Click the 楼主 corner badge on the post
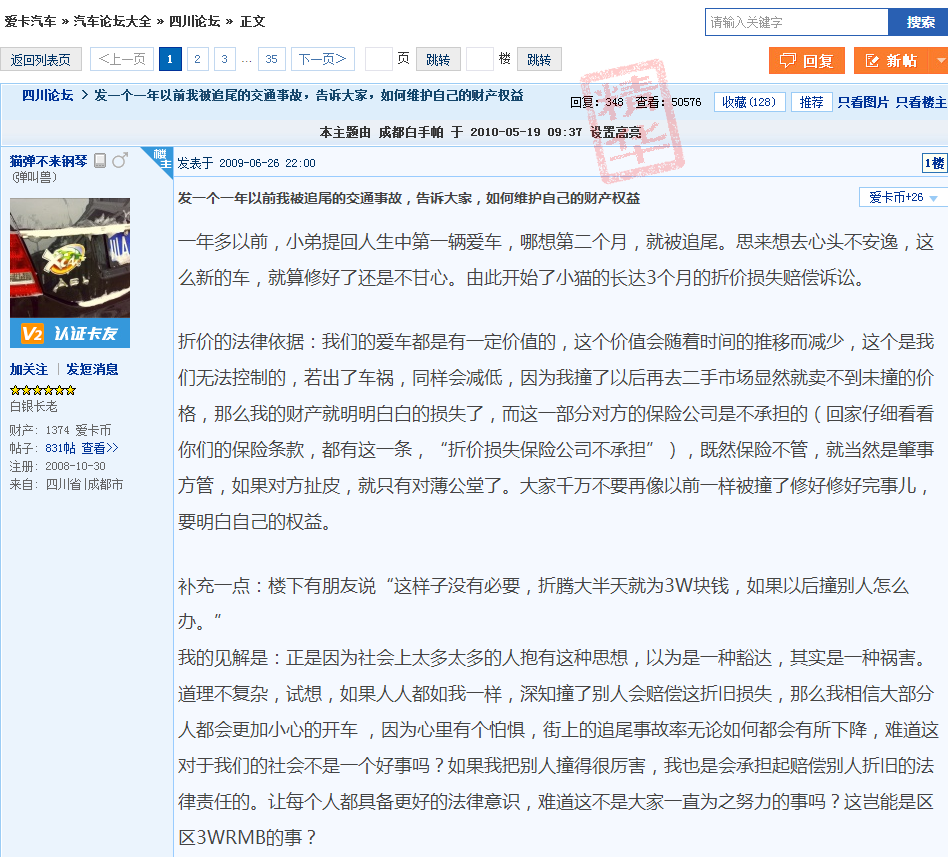 (x=162, y=158)
